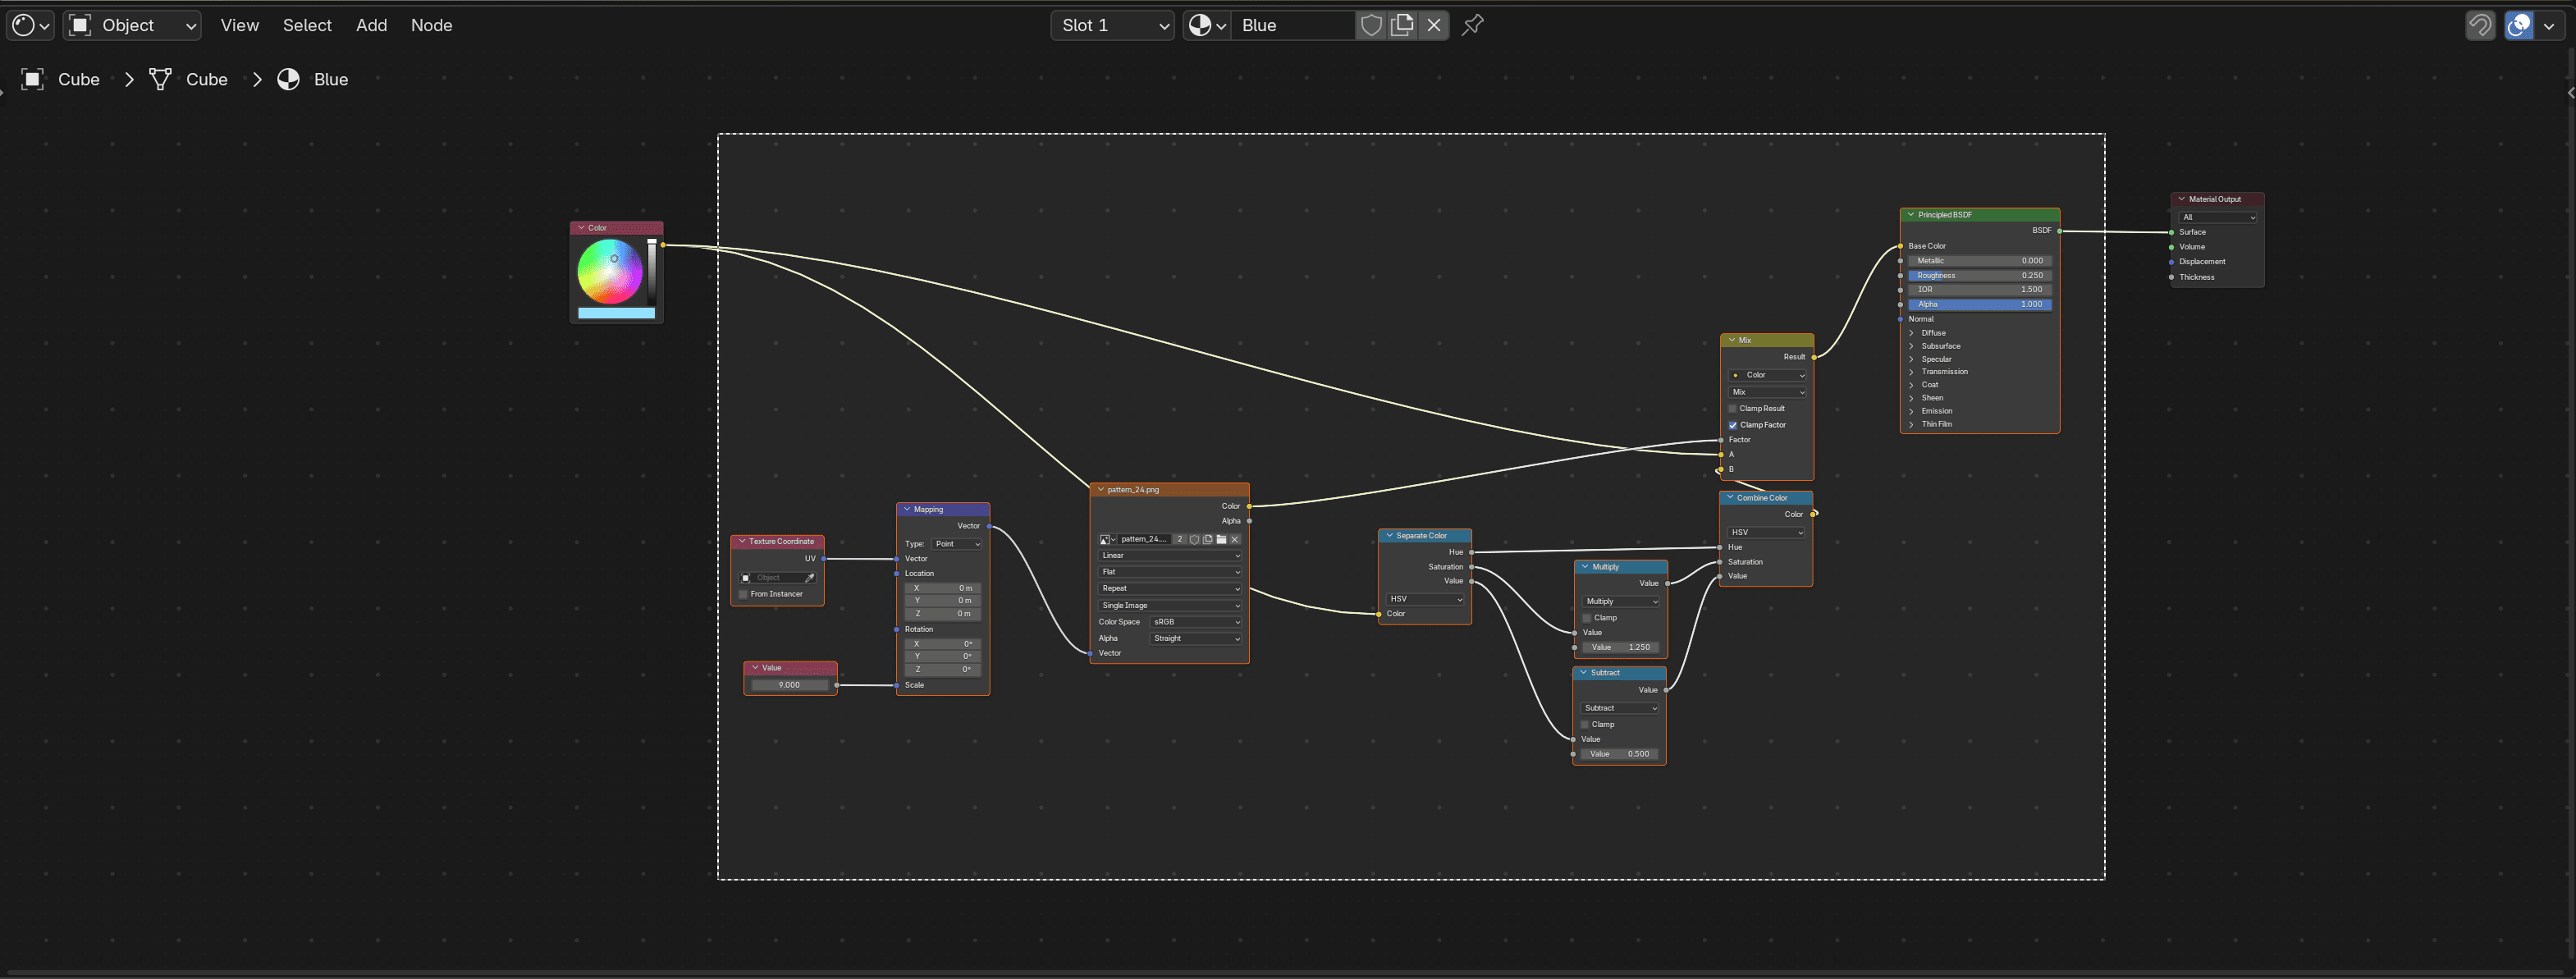Enable Clamp in the Multiply node
Screen dimensions: 2576x979
pyautogui.click(x=1586, y=618)
